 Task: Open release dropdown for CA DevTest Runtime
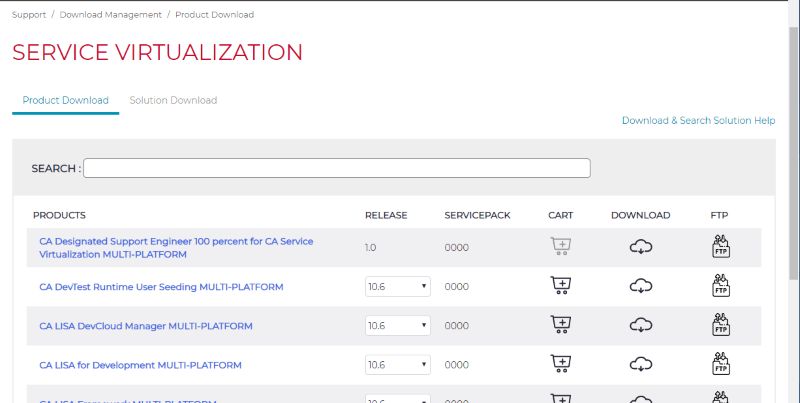click(397, 287)
